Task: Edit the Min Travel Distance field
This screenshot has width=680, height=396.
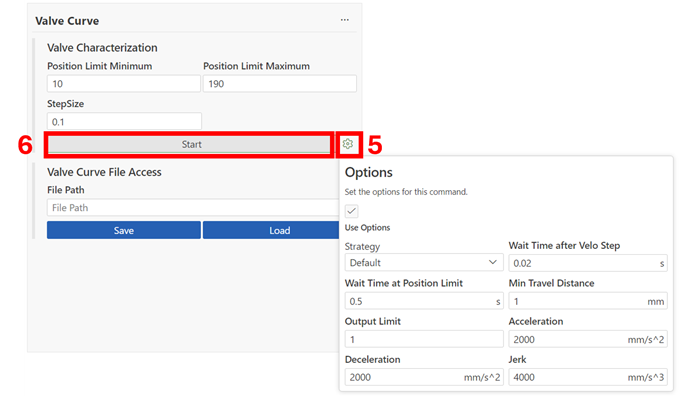Action: (588, 301)
